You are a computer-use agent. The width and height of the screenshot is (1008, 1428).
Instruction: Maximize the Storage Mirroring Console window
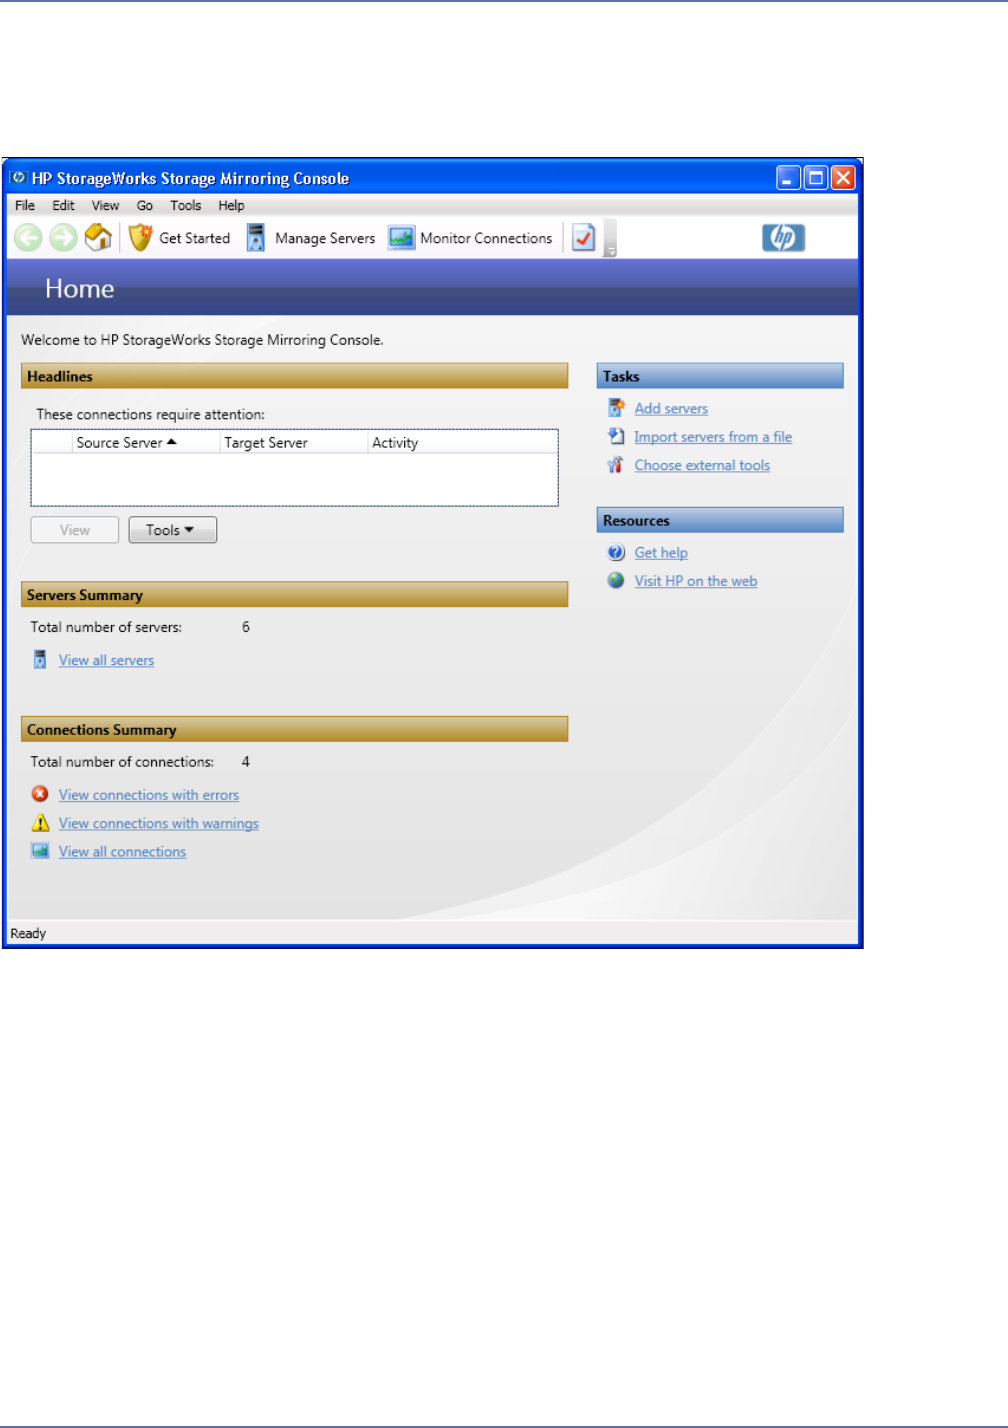point(816,178)
